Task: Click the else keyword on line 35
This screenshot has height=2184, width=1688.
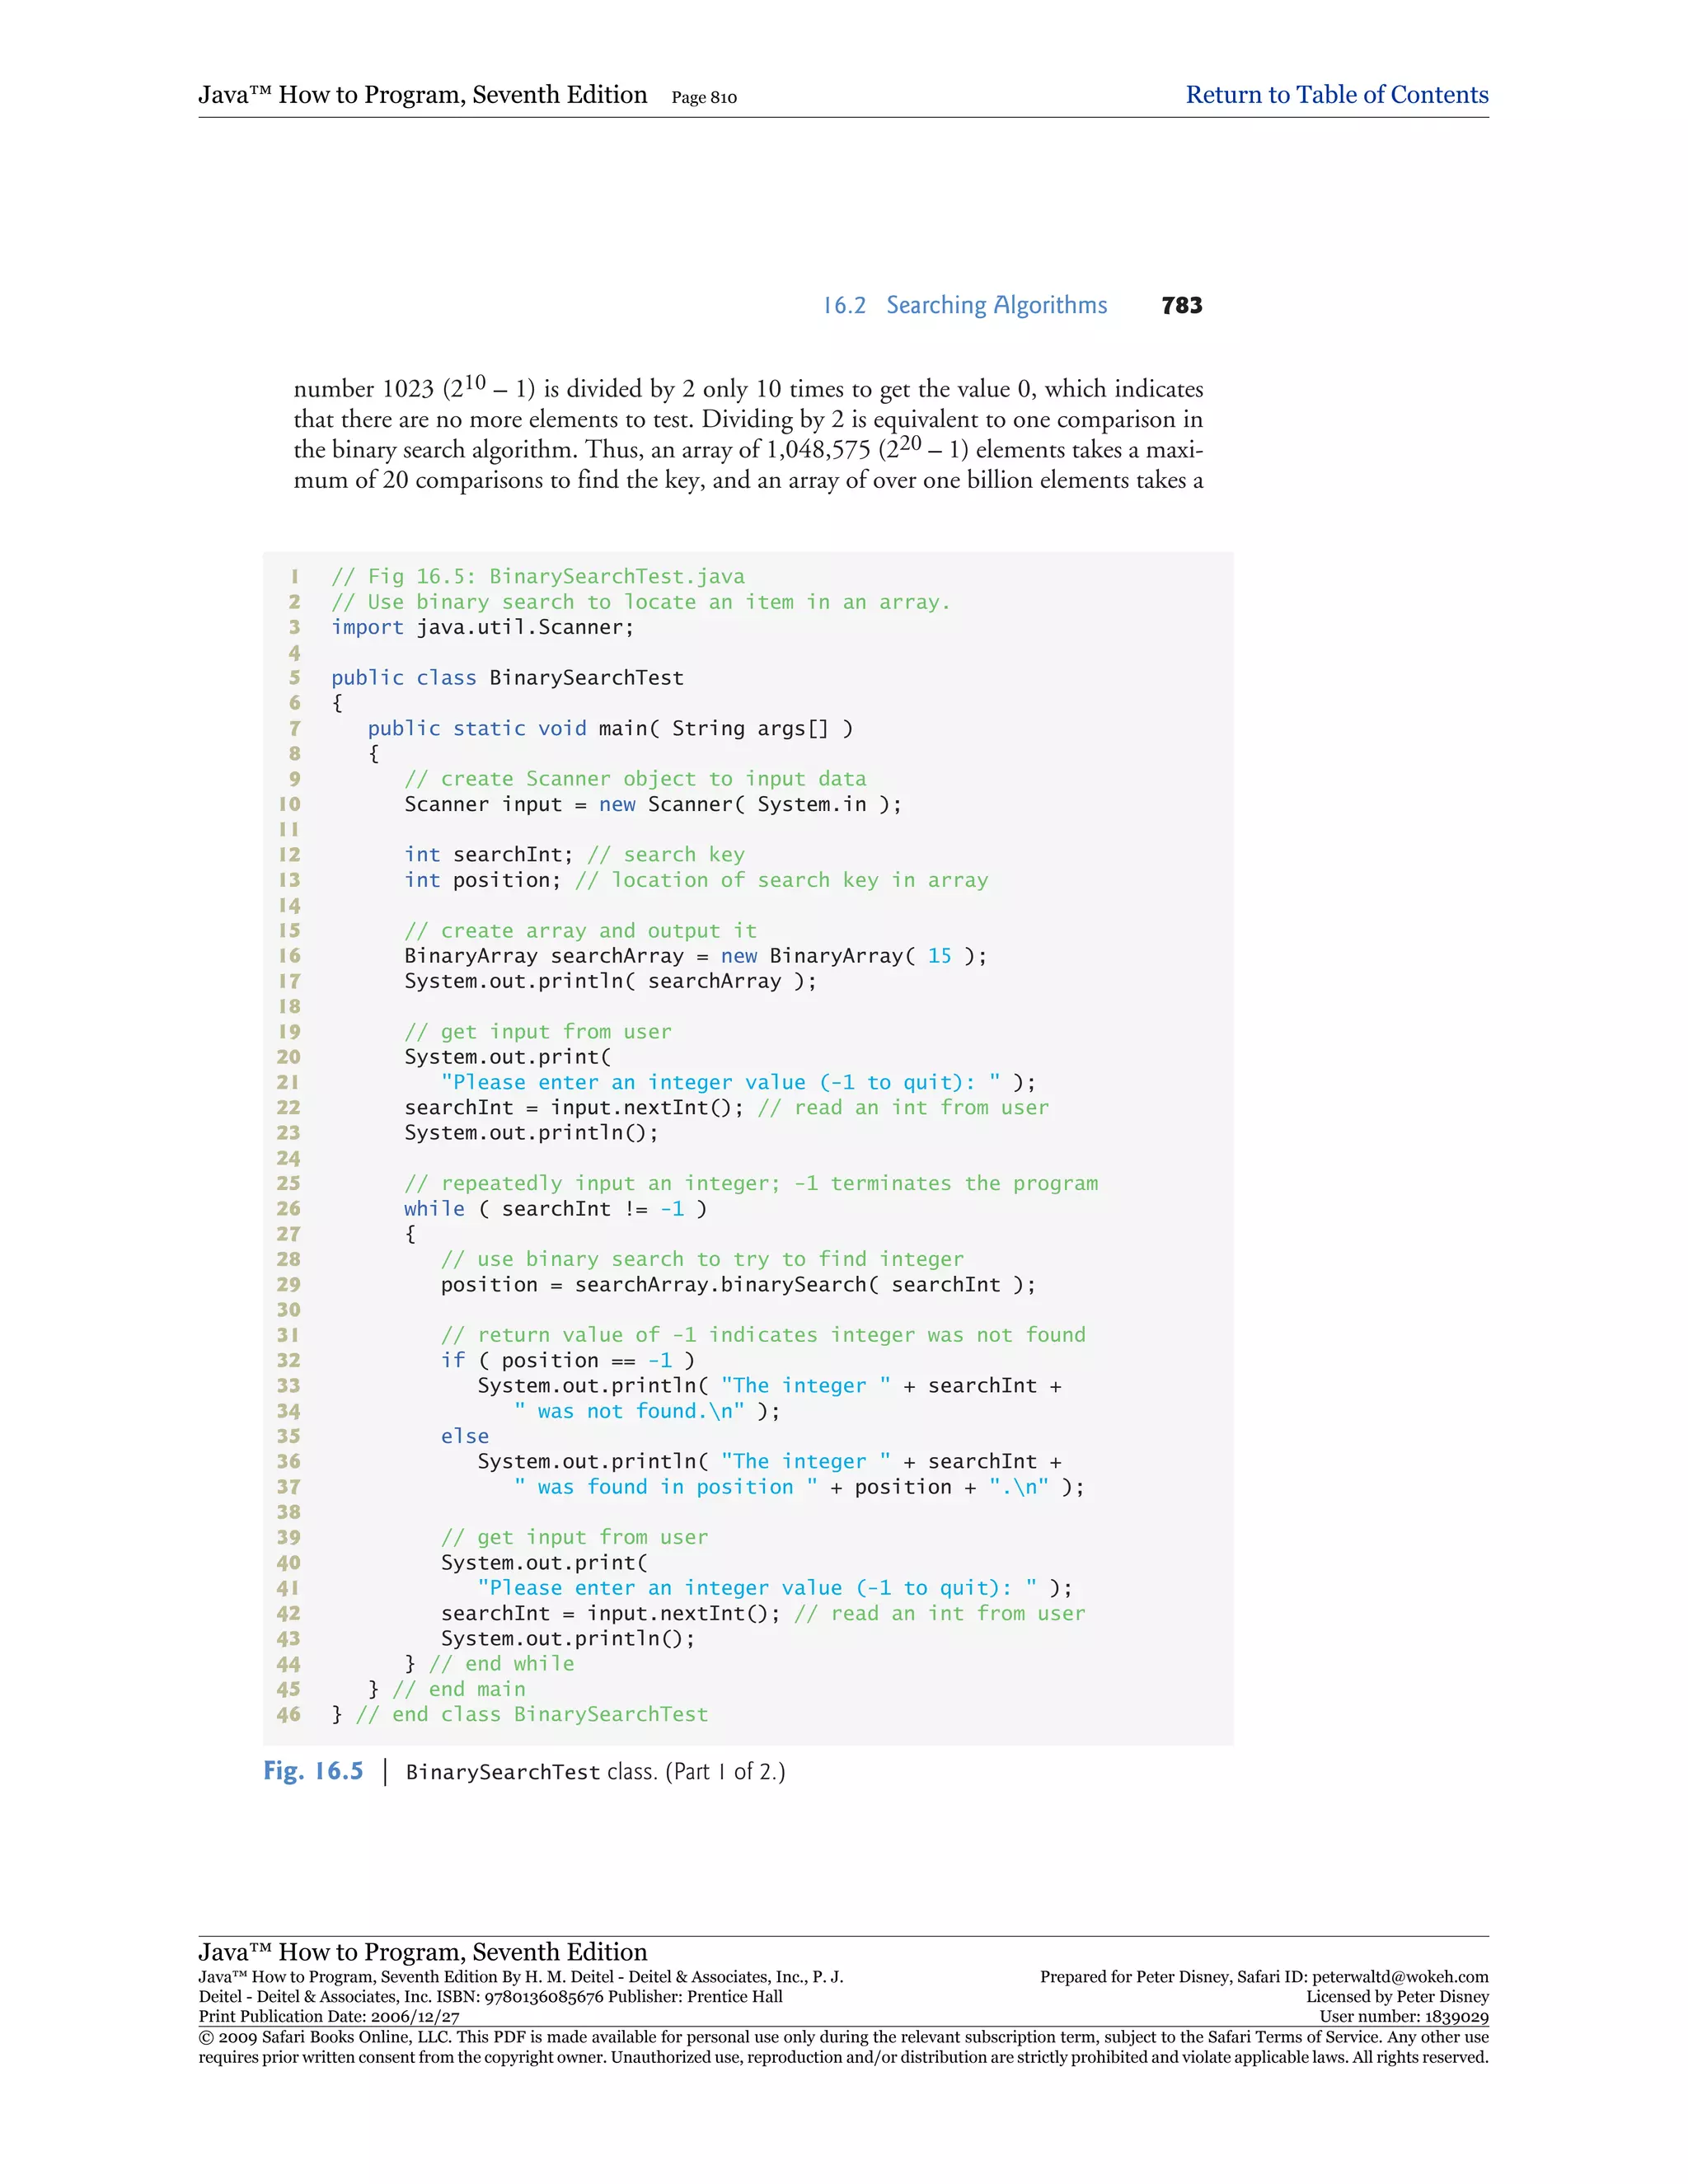Action: pyautogui.click(x=465, y=1436)
